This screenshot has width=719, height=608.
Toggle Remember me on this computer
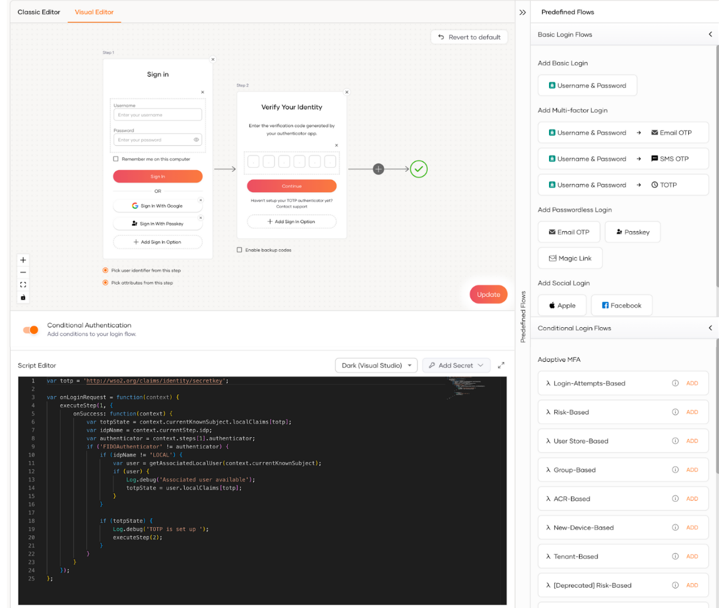click(x=116, y=159)
